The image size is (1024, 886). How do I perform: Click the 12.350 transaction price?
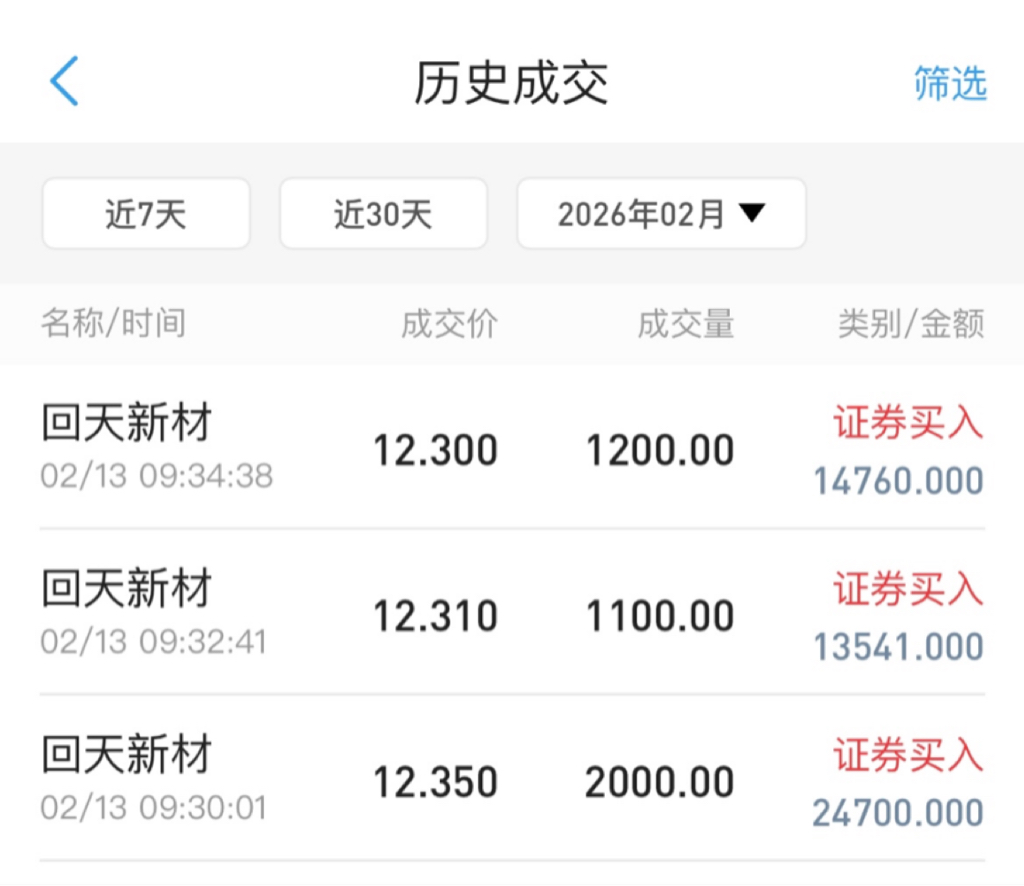click(435, 783)
